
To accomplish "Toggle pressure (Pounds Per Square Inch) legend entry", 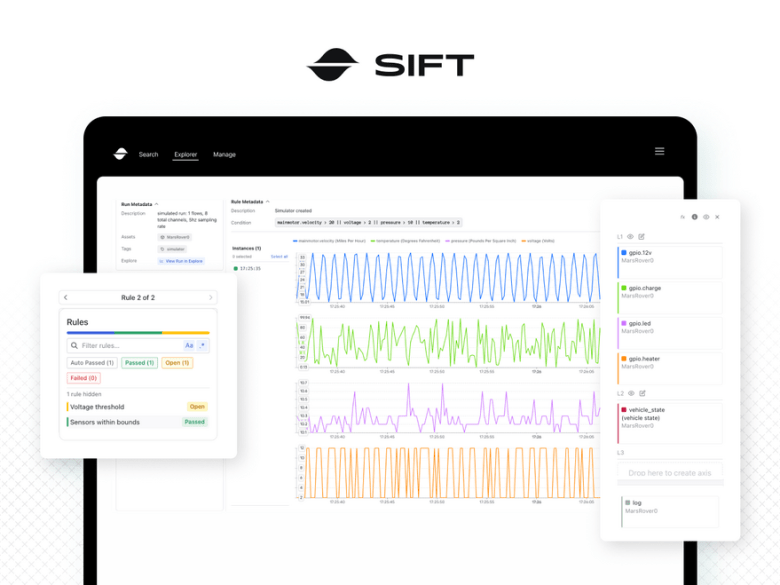I will pyautogui.click(x=481, y=241).
